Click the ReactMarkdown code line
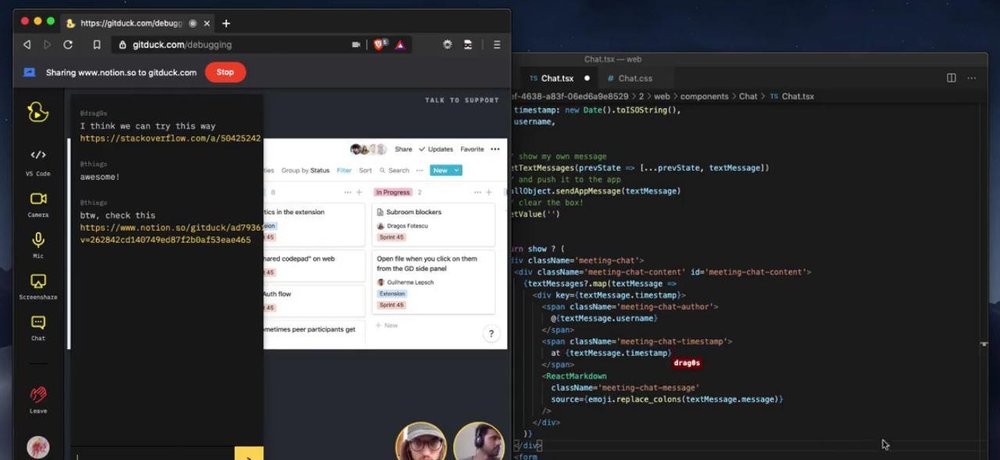 (576, 376)
